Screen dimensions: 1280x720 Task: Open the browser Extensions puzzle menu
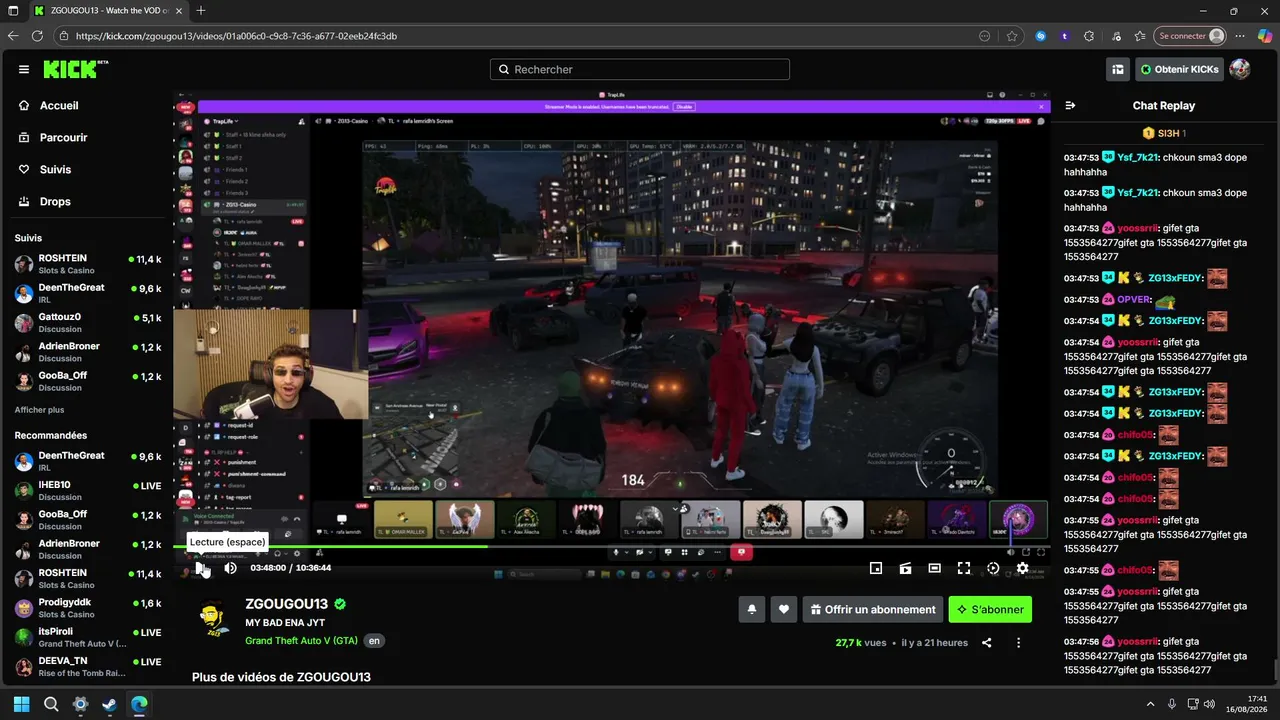(x=1089, y=36)
